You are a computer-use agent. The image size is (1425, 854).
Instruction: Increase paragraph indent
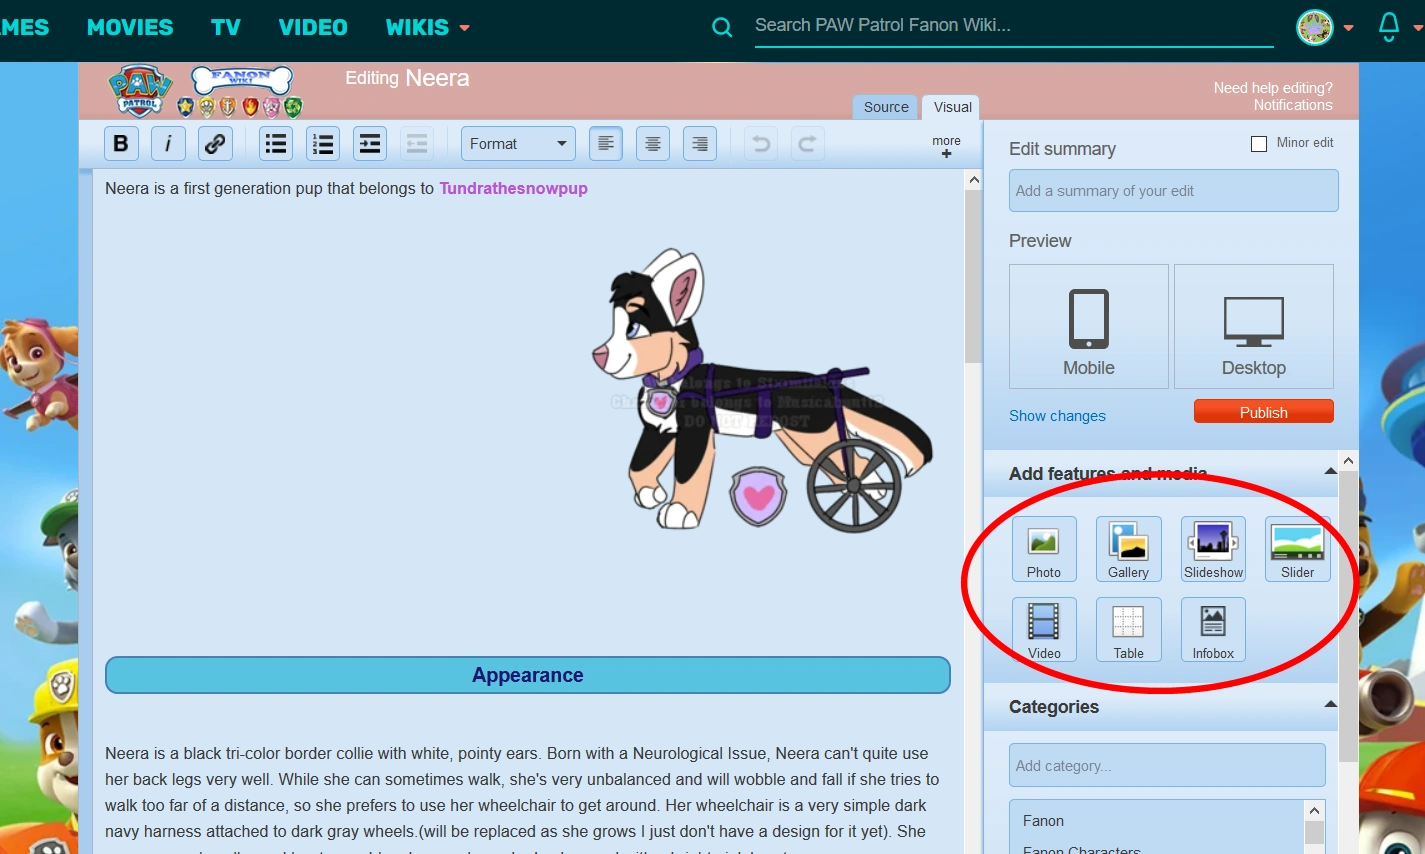click(x=370, y=144)
